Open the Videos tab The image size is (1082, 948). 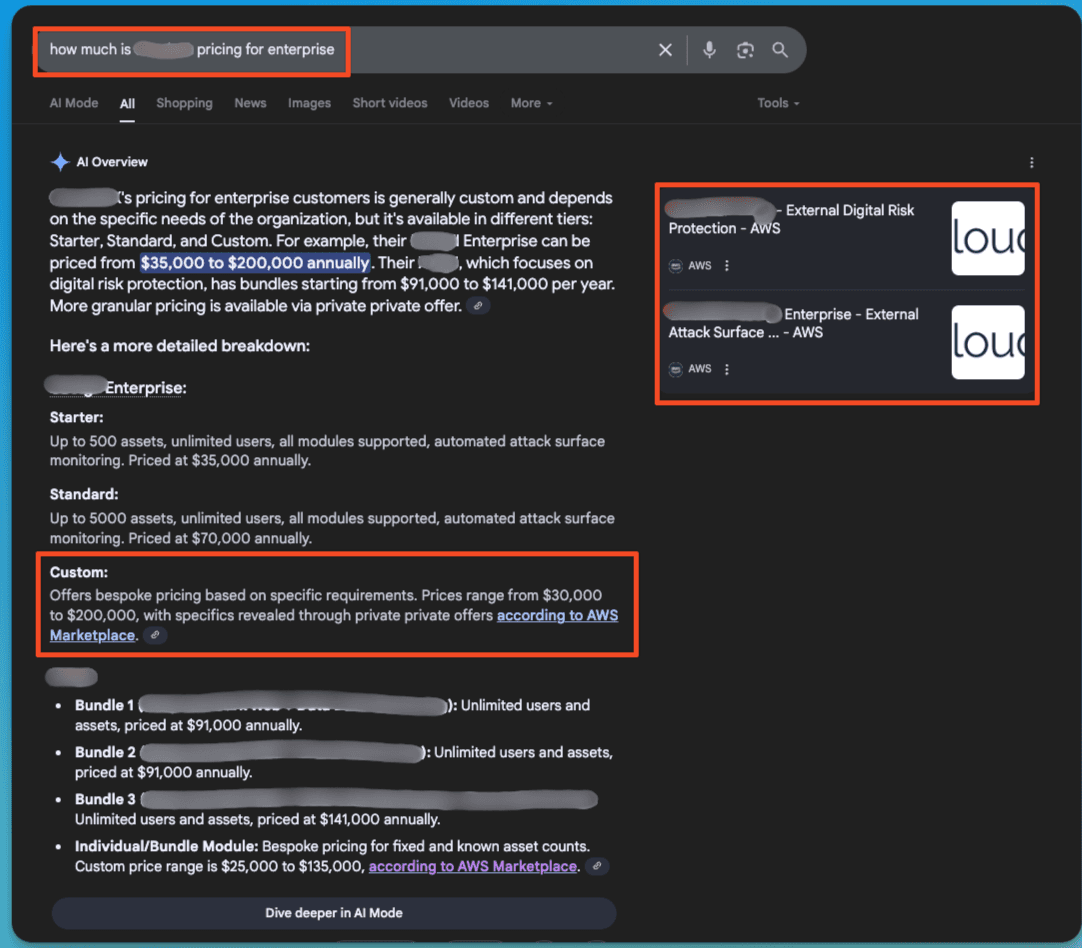coord(469,103)
